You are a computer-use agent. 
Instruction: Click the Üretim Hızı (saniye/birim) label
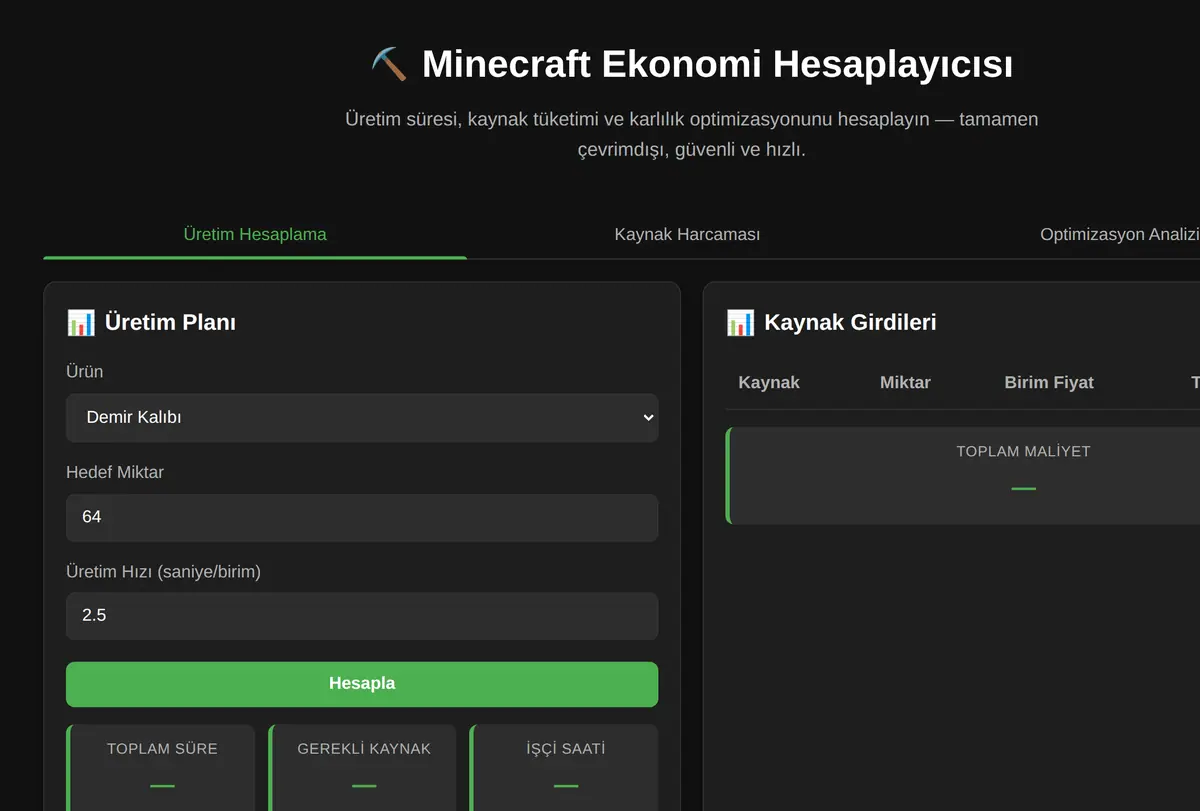click(x=163, y=571)
